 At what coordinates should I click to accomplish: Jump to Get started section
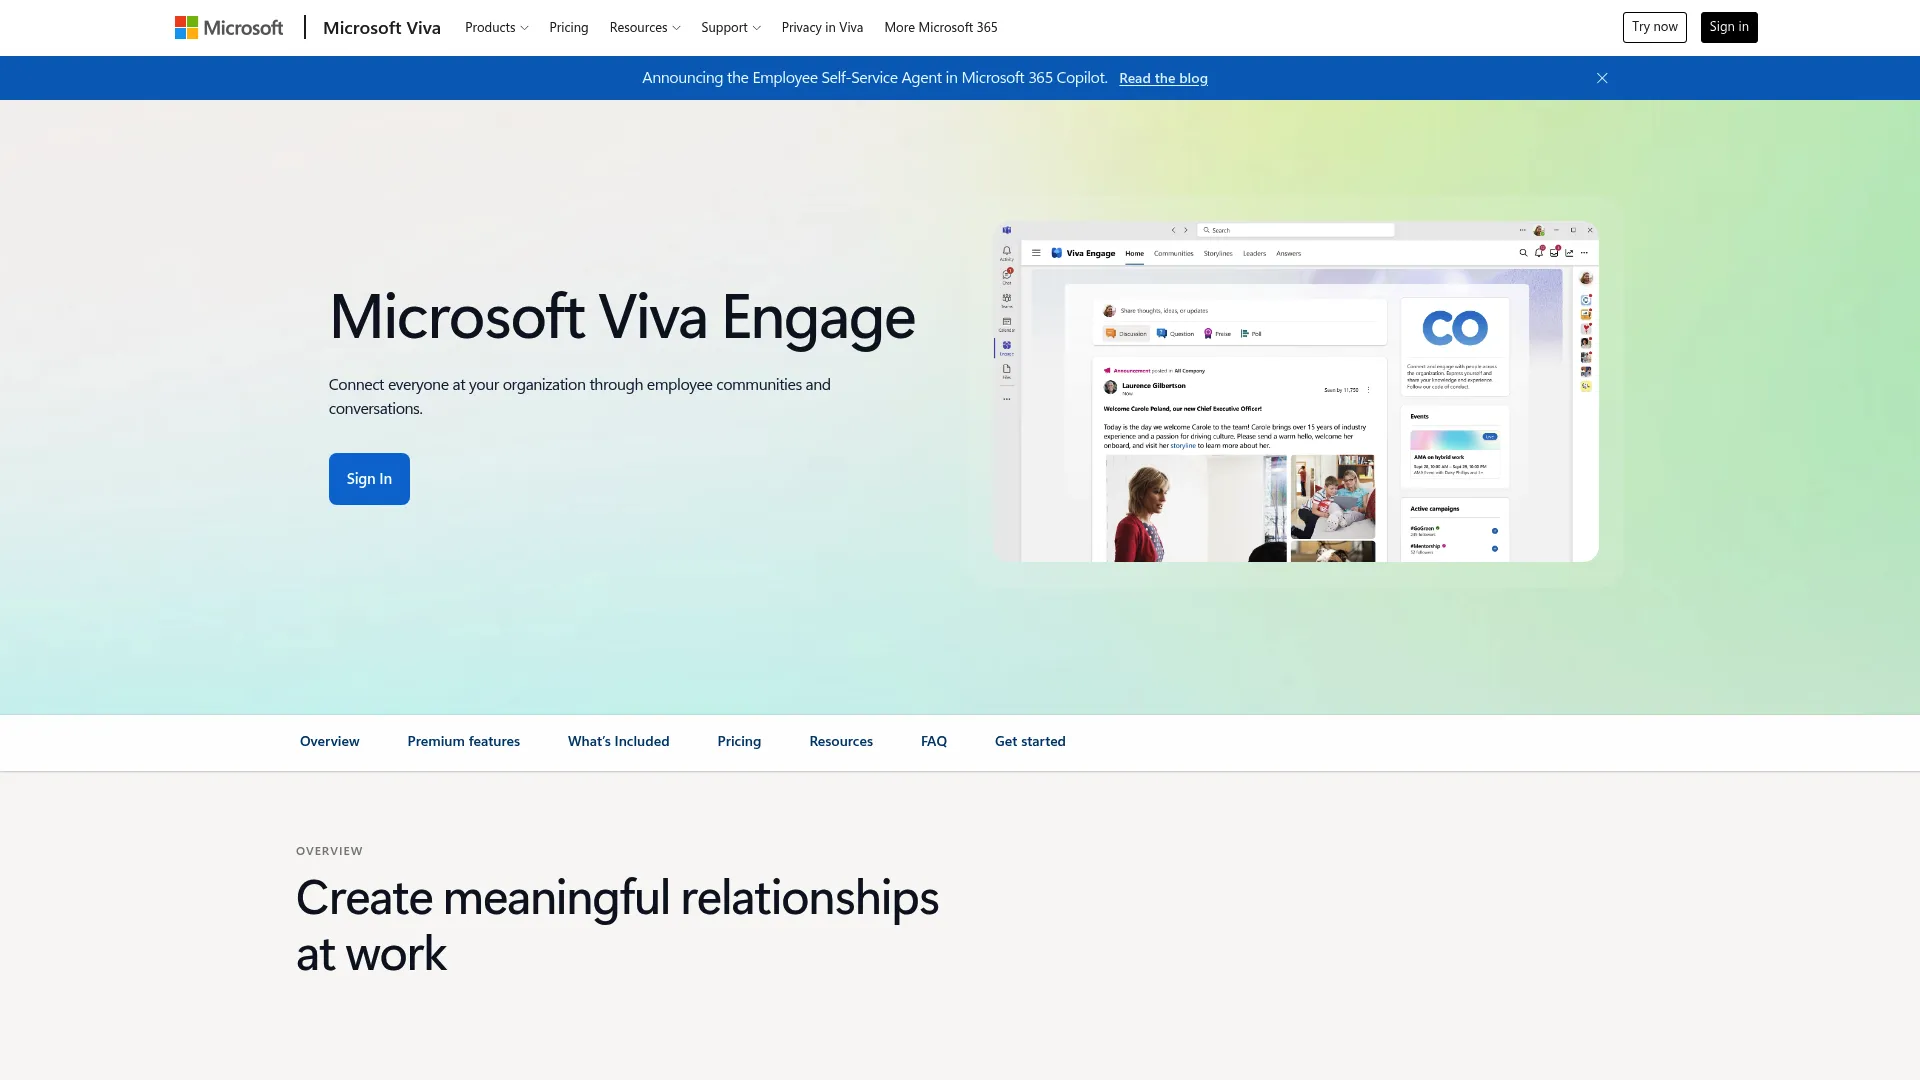click(1030, 741)
